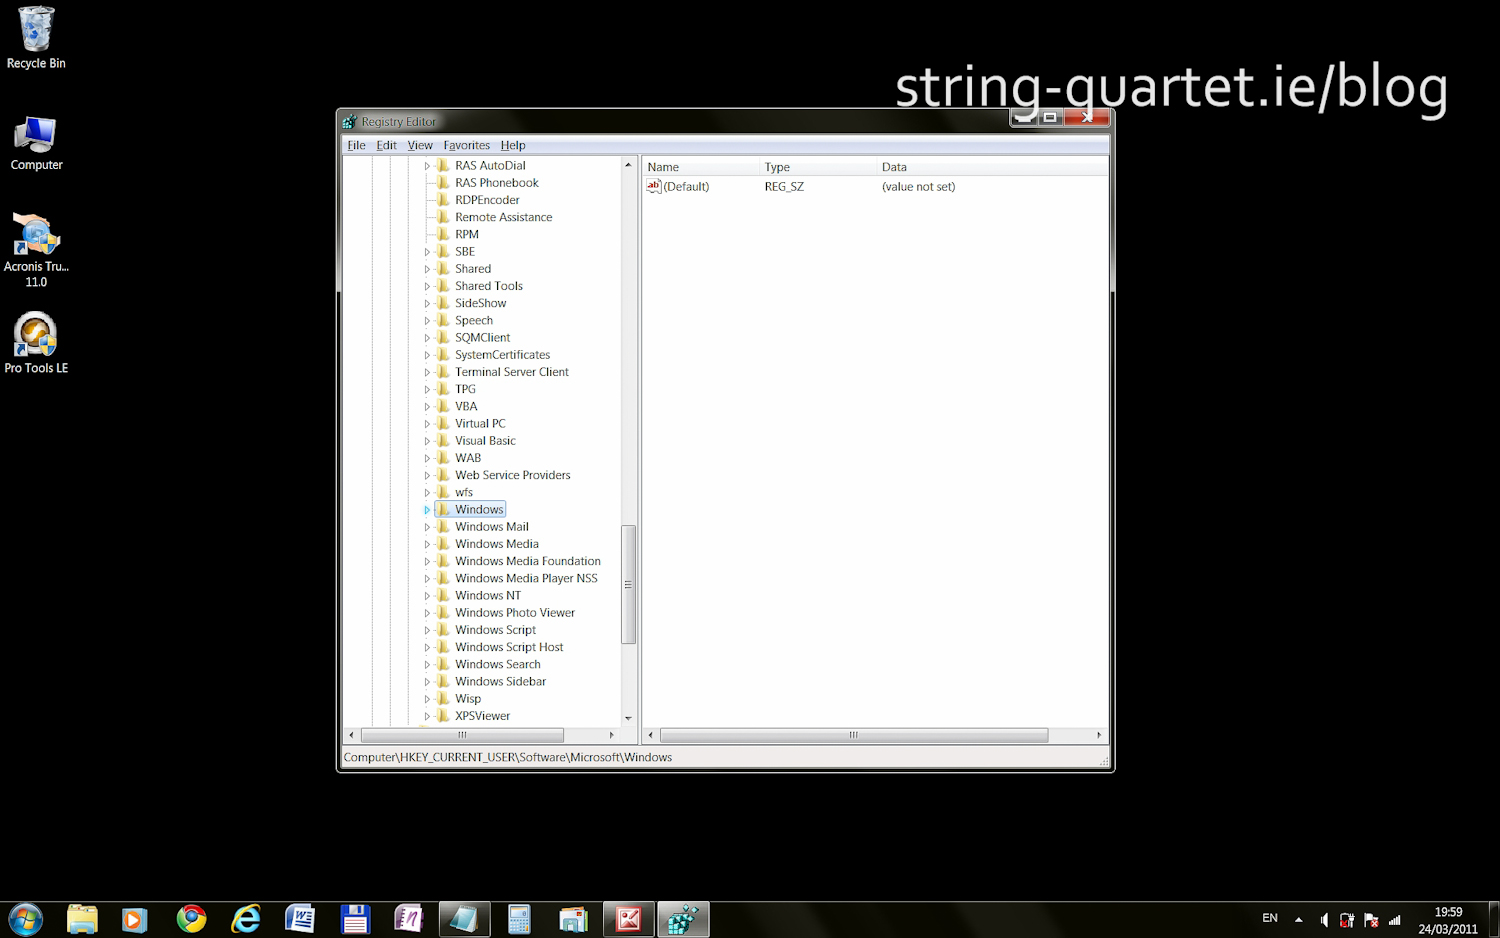This screenshot has width=1500, height=938.
Task: Click the Registry Editor title bar icon
Action: click(x=349, y=121)
